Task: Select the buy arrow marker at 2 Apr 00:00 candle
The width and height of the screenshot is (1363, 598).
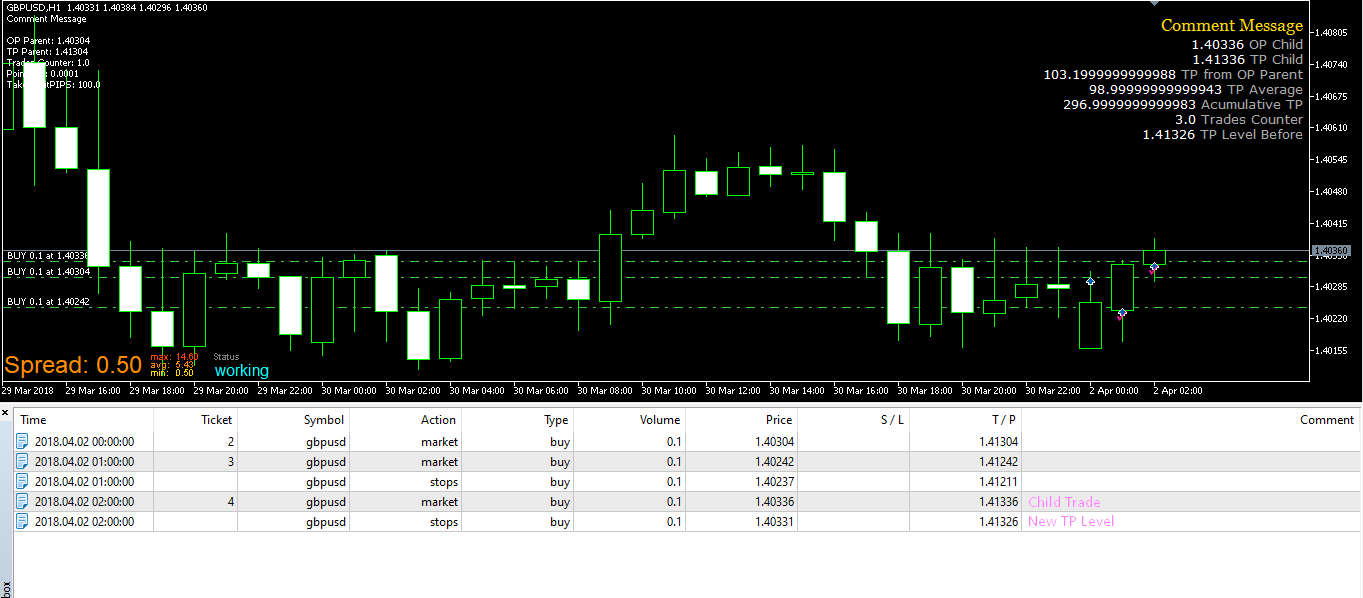Action: coord(1090,281)
